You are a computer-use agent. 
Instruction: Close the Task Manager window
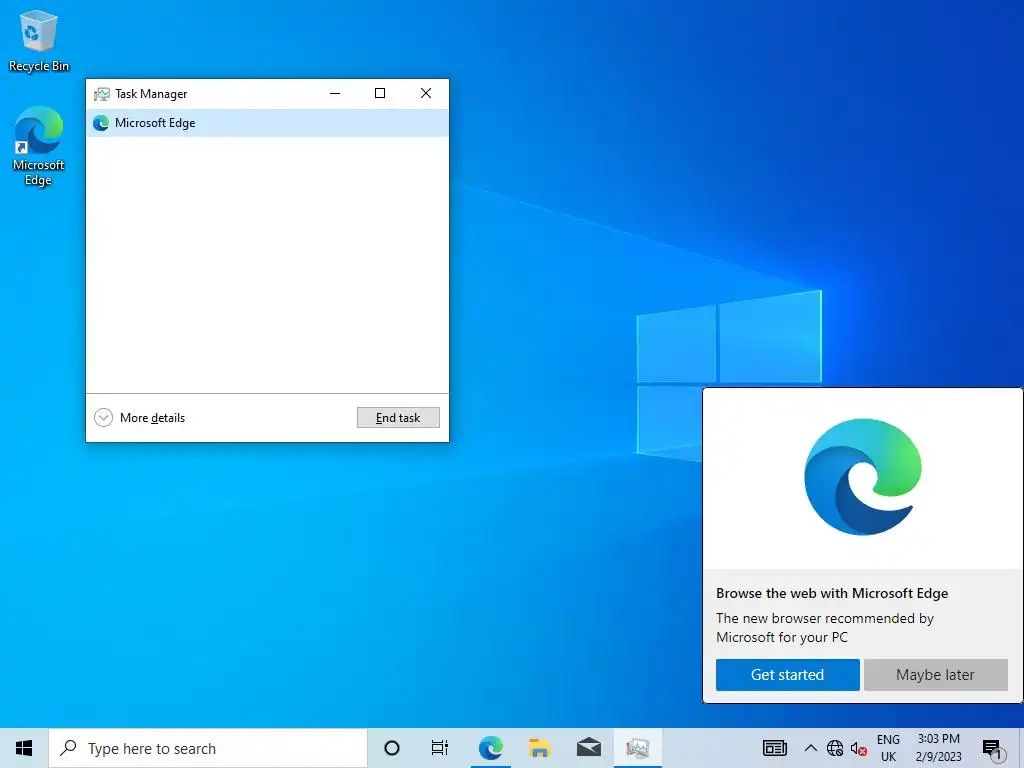[x=426, y=93]
